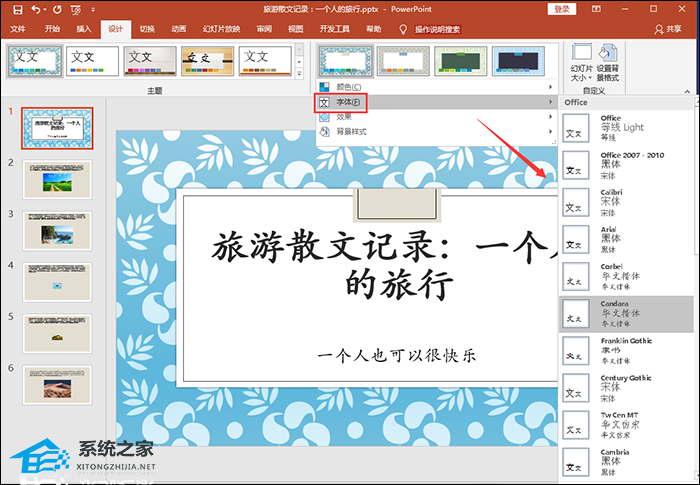700x485 pixels.
Task: Choose the Candara 华文楷体 font set
Action: click(x=626, y=314)
